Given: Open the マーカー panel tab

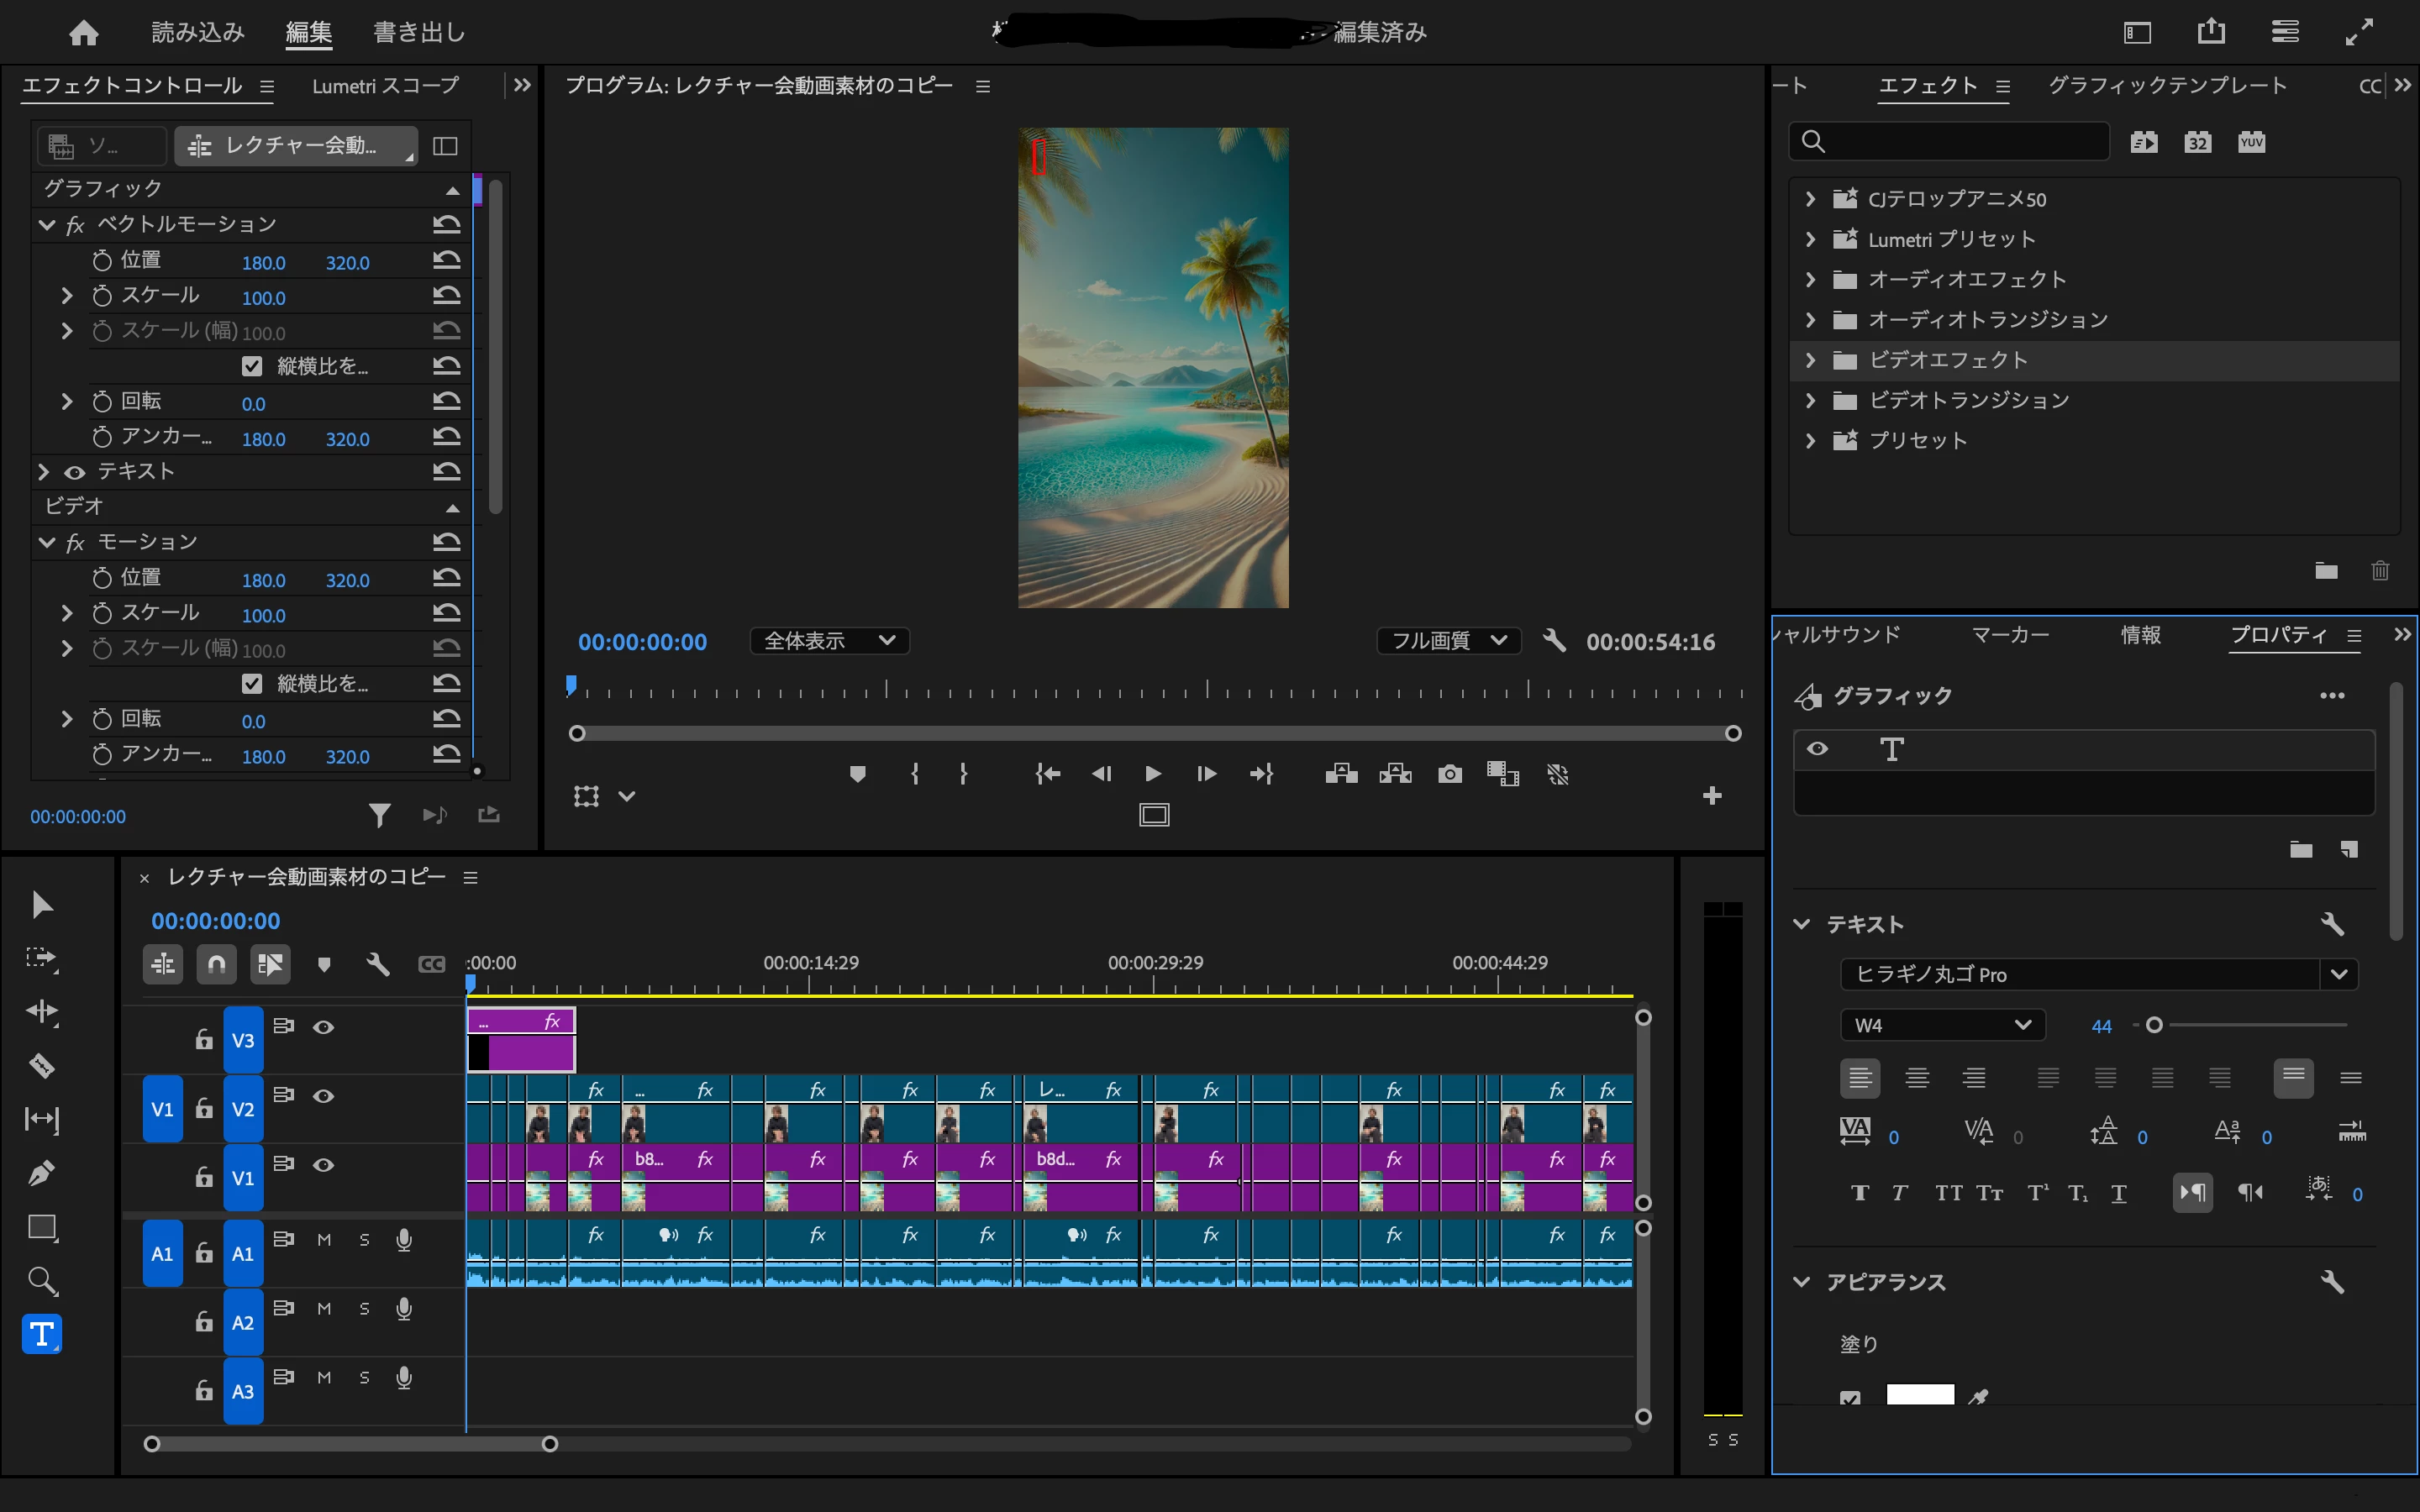Looking at the screenshot, I should (x=2009, y=635).
